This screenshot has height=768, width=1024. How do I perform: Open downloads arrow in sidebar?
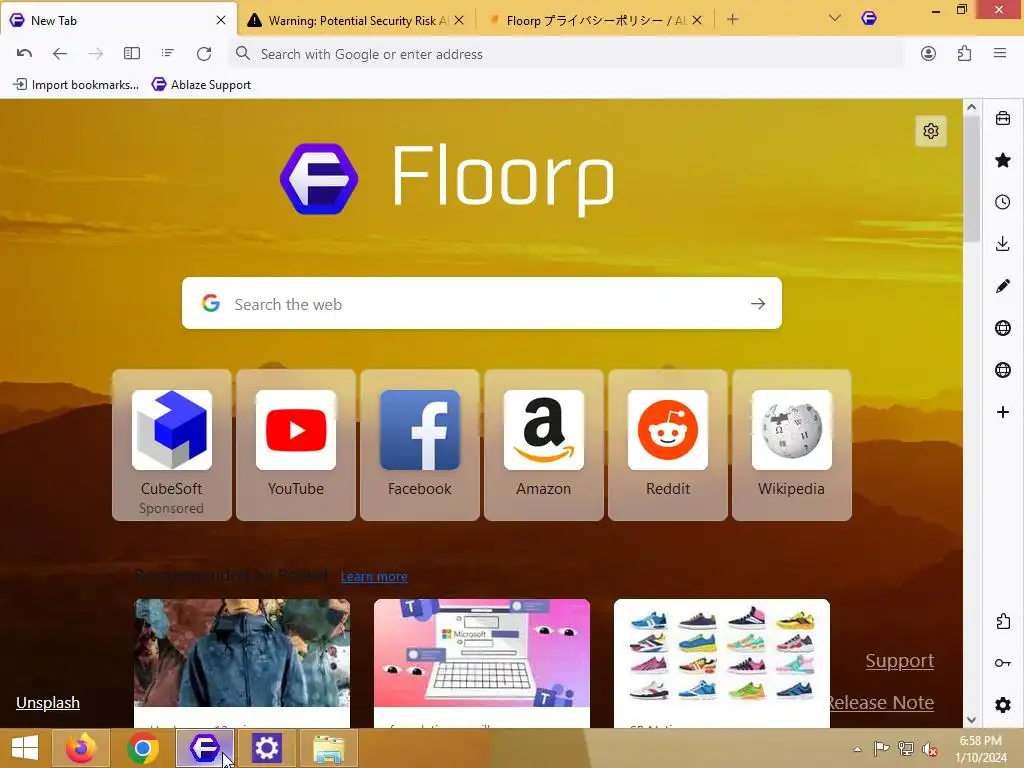[1003, 244]
